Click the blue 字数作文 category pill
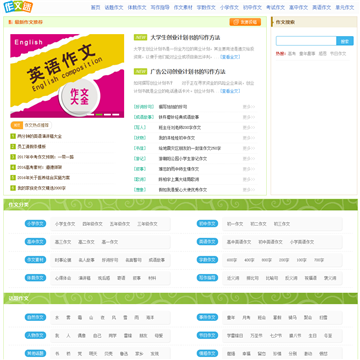360x360 pixels. click(207, 259)
